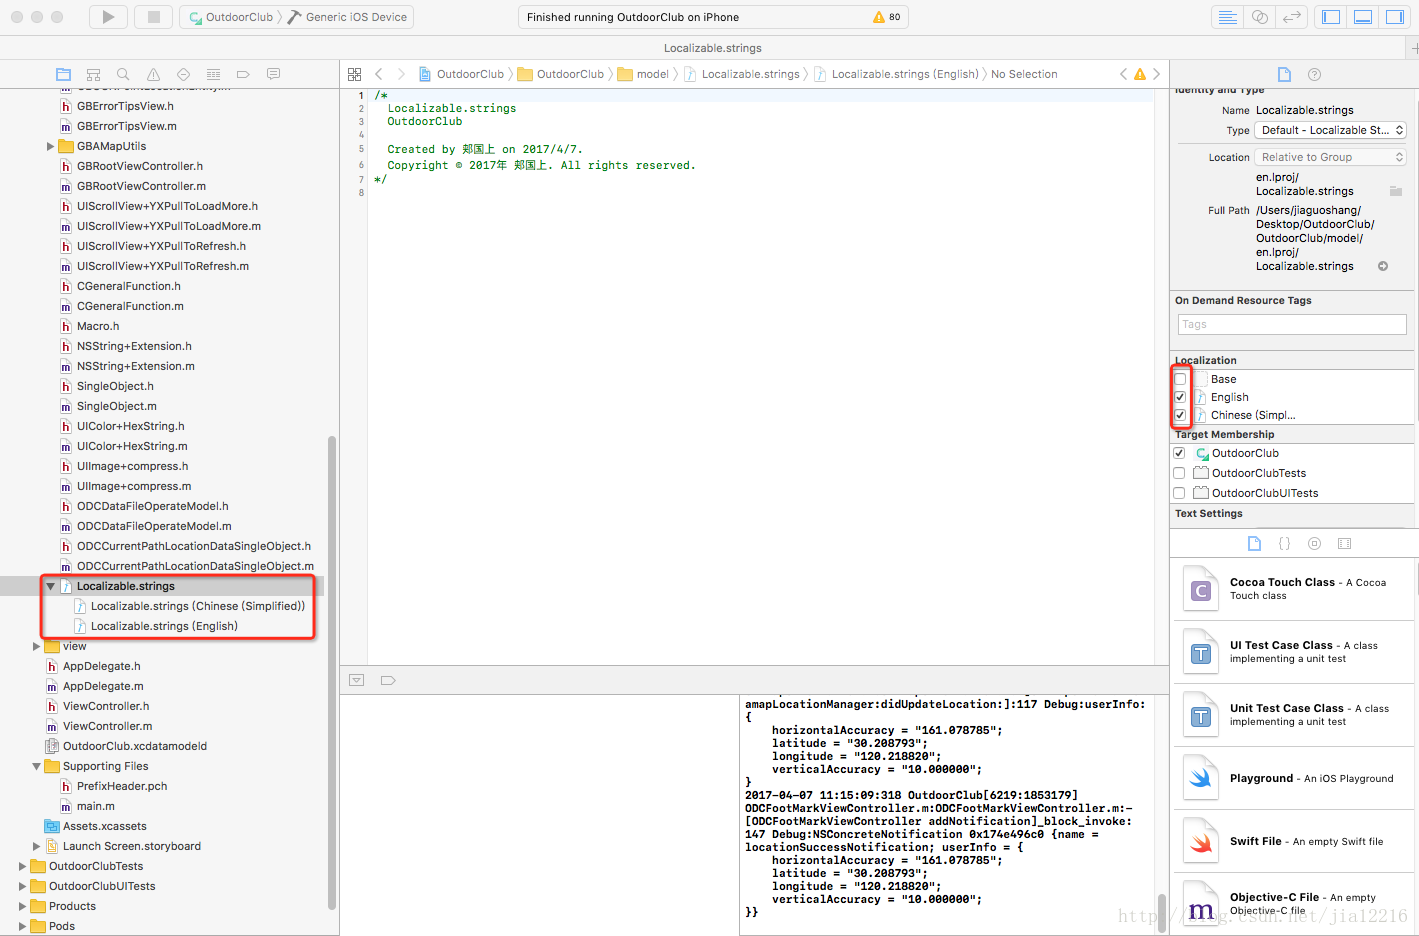The height and width of the screenshot is (936, 1419).
Task: Select OutdoorClub scheme in toolbar
Action: [x=231, y=17]
